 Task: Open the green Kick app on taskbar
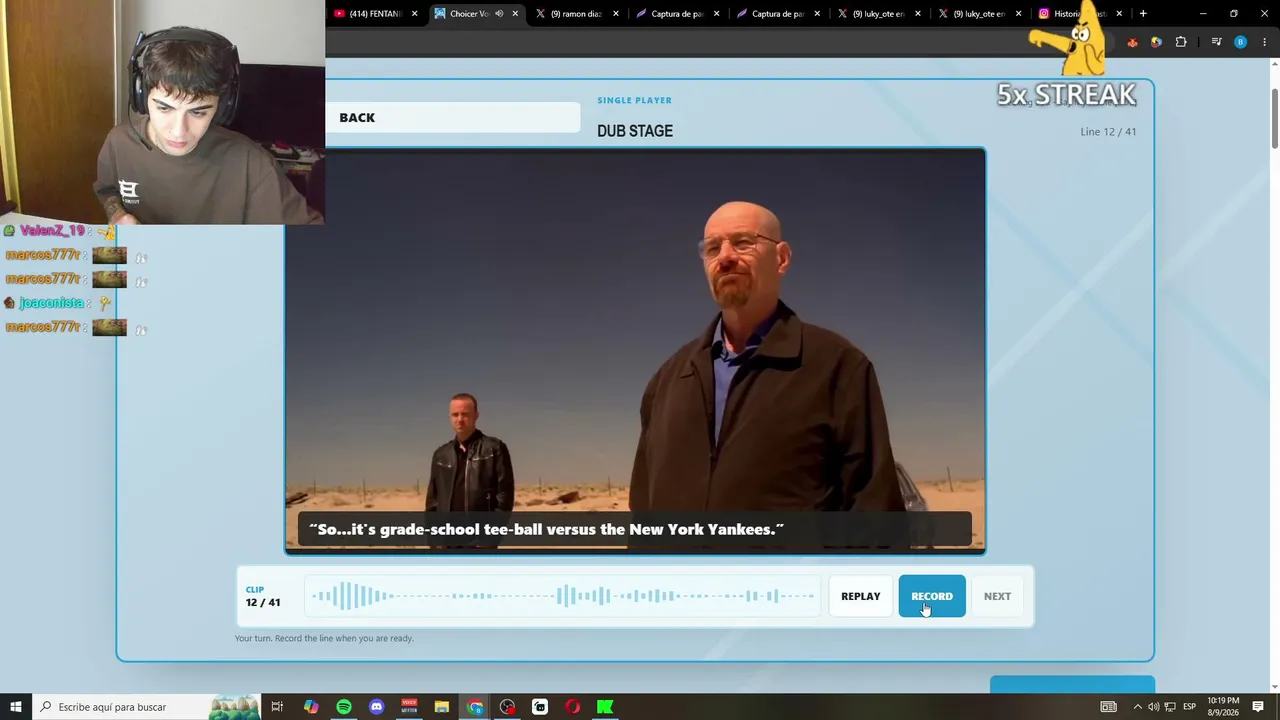pyautogui.click(x=605, y=707)
